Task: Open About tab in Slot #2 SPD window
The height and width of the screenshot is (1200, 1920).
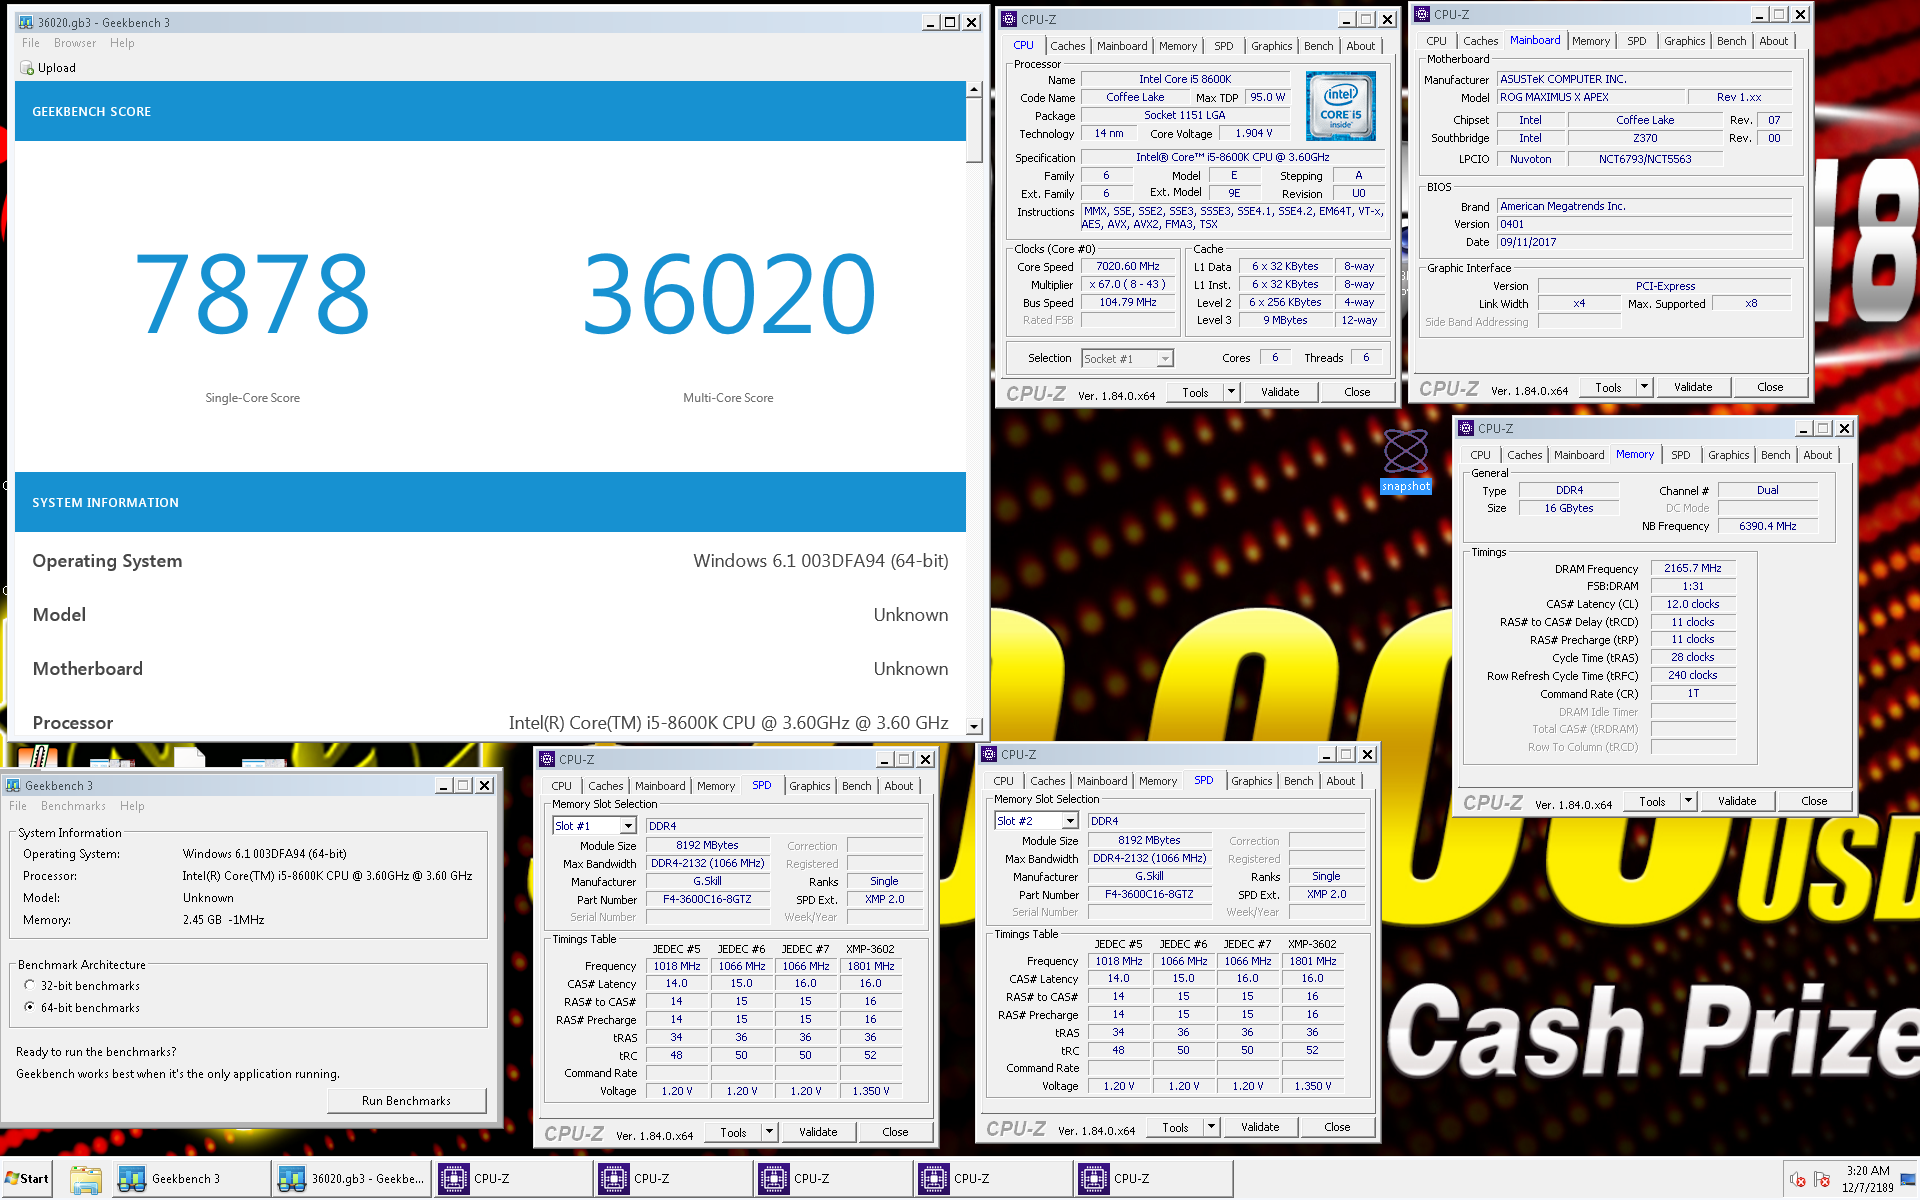Action: click(x=1340, y=781)
